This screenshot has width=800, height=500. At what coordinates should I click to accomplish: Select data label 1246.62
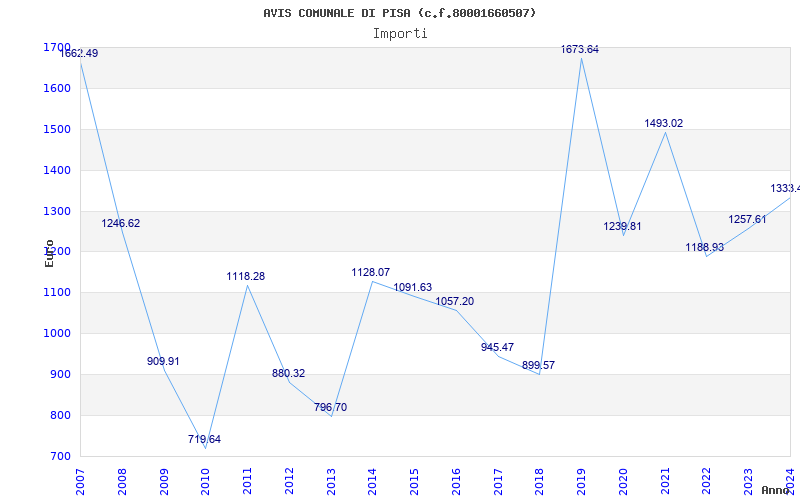pyautogui.click(x=120, y=223)
